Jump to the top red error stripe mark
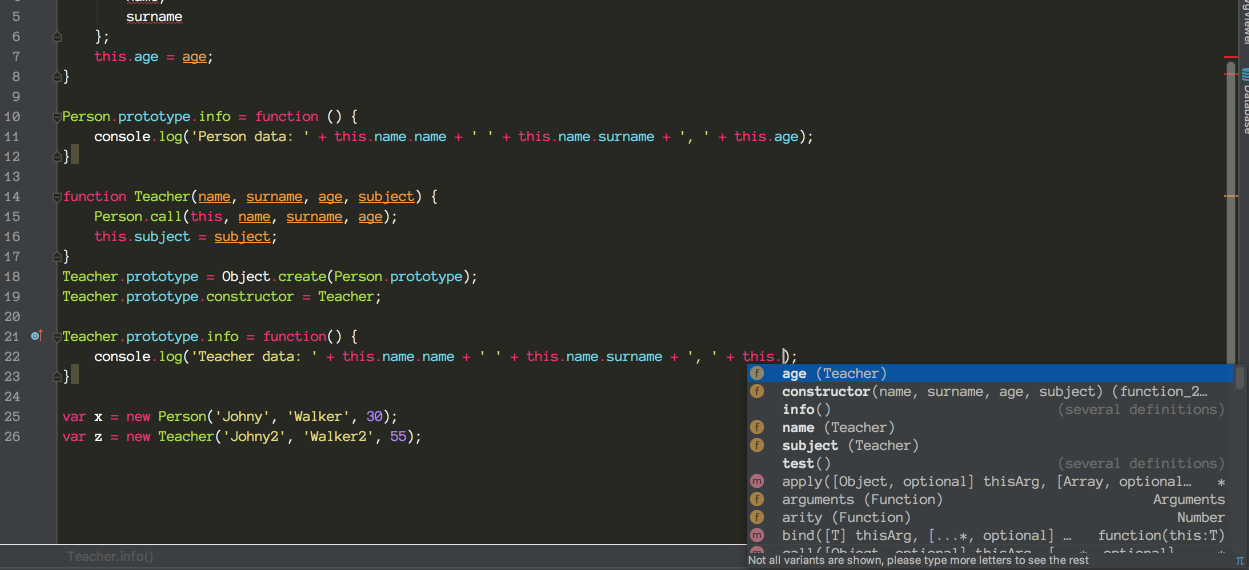1249x570 pixels. tap(1231, 57)
